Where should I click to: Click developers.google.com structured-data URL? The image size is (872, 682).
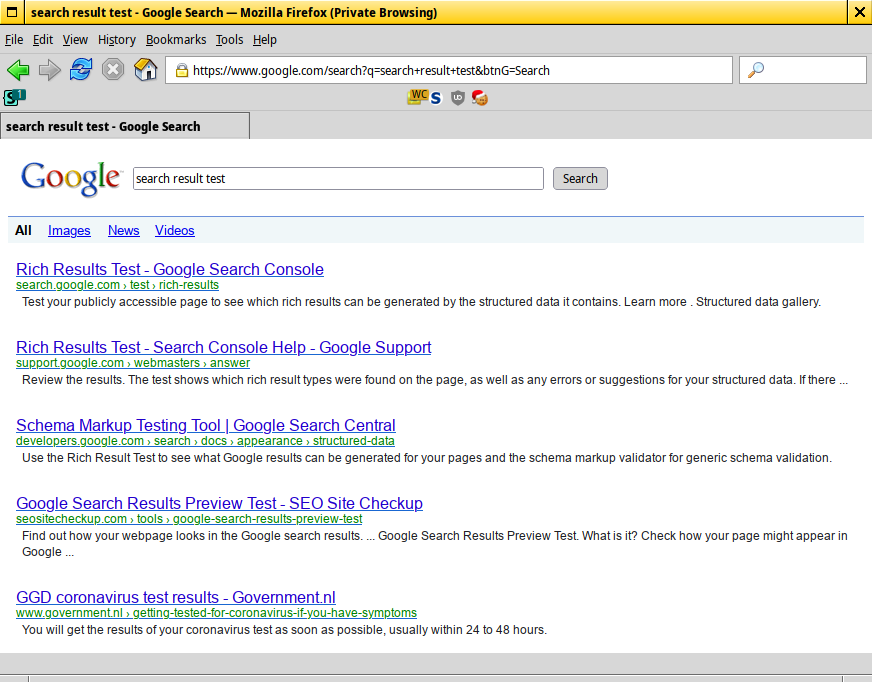click(x=205, y=441)
